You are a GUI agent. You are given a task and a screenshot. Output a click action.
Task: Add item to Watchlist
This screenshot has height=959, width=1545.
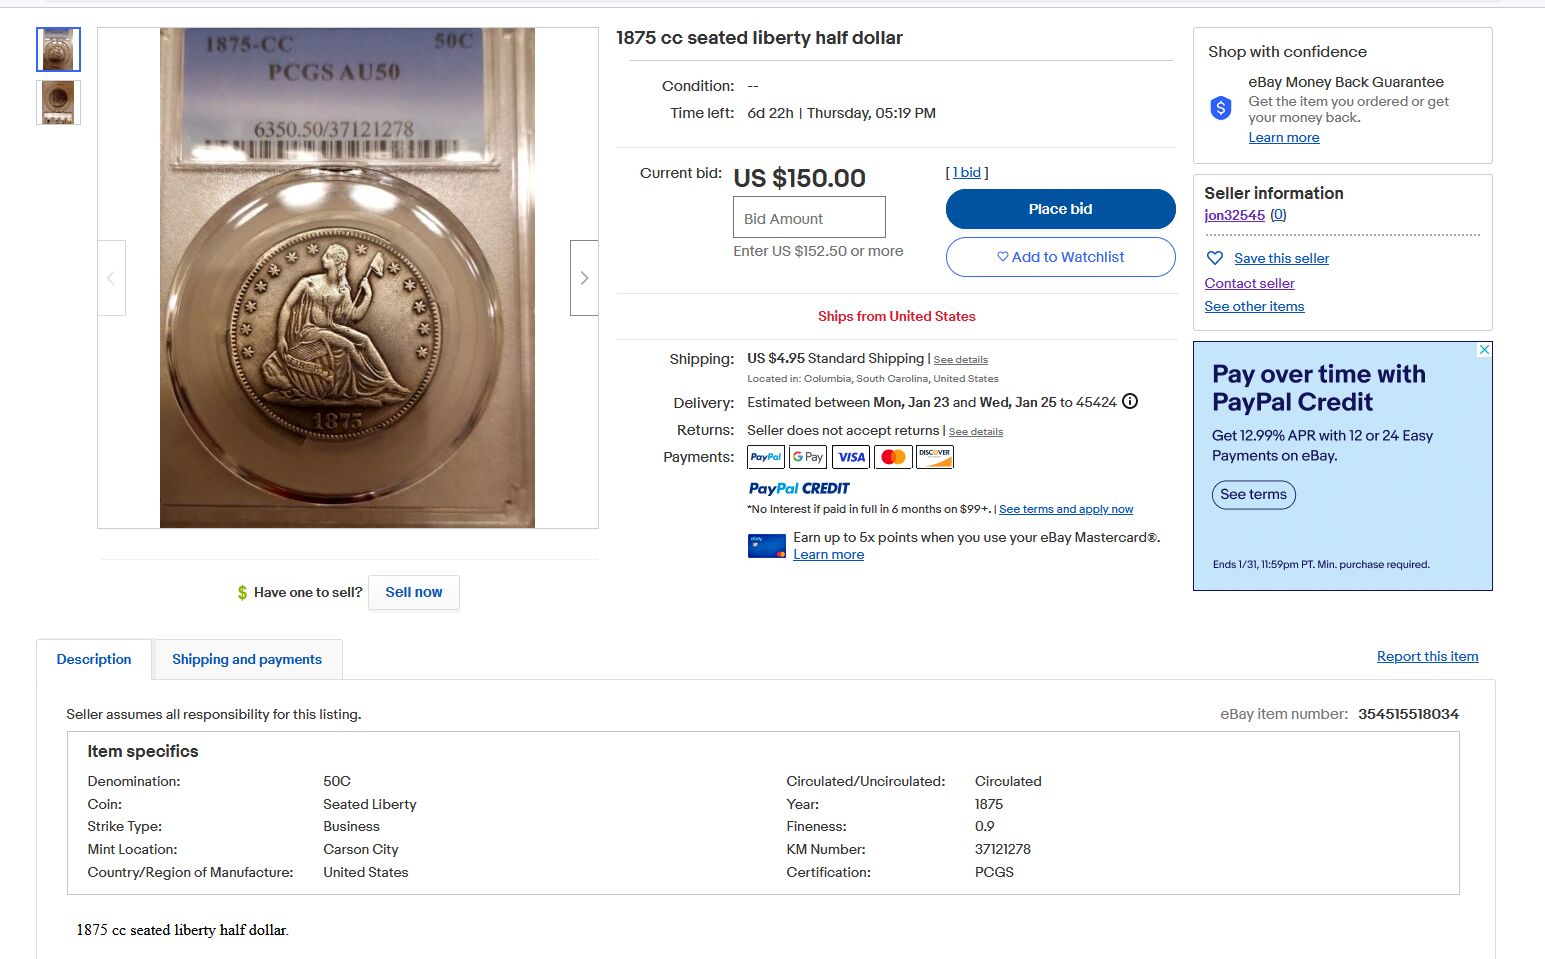pos(1060,257)
